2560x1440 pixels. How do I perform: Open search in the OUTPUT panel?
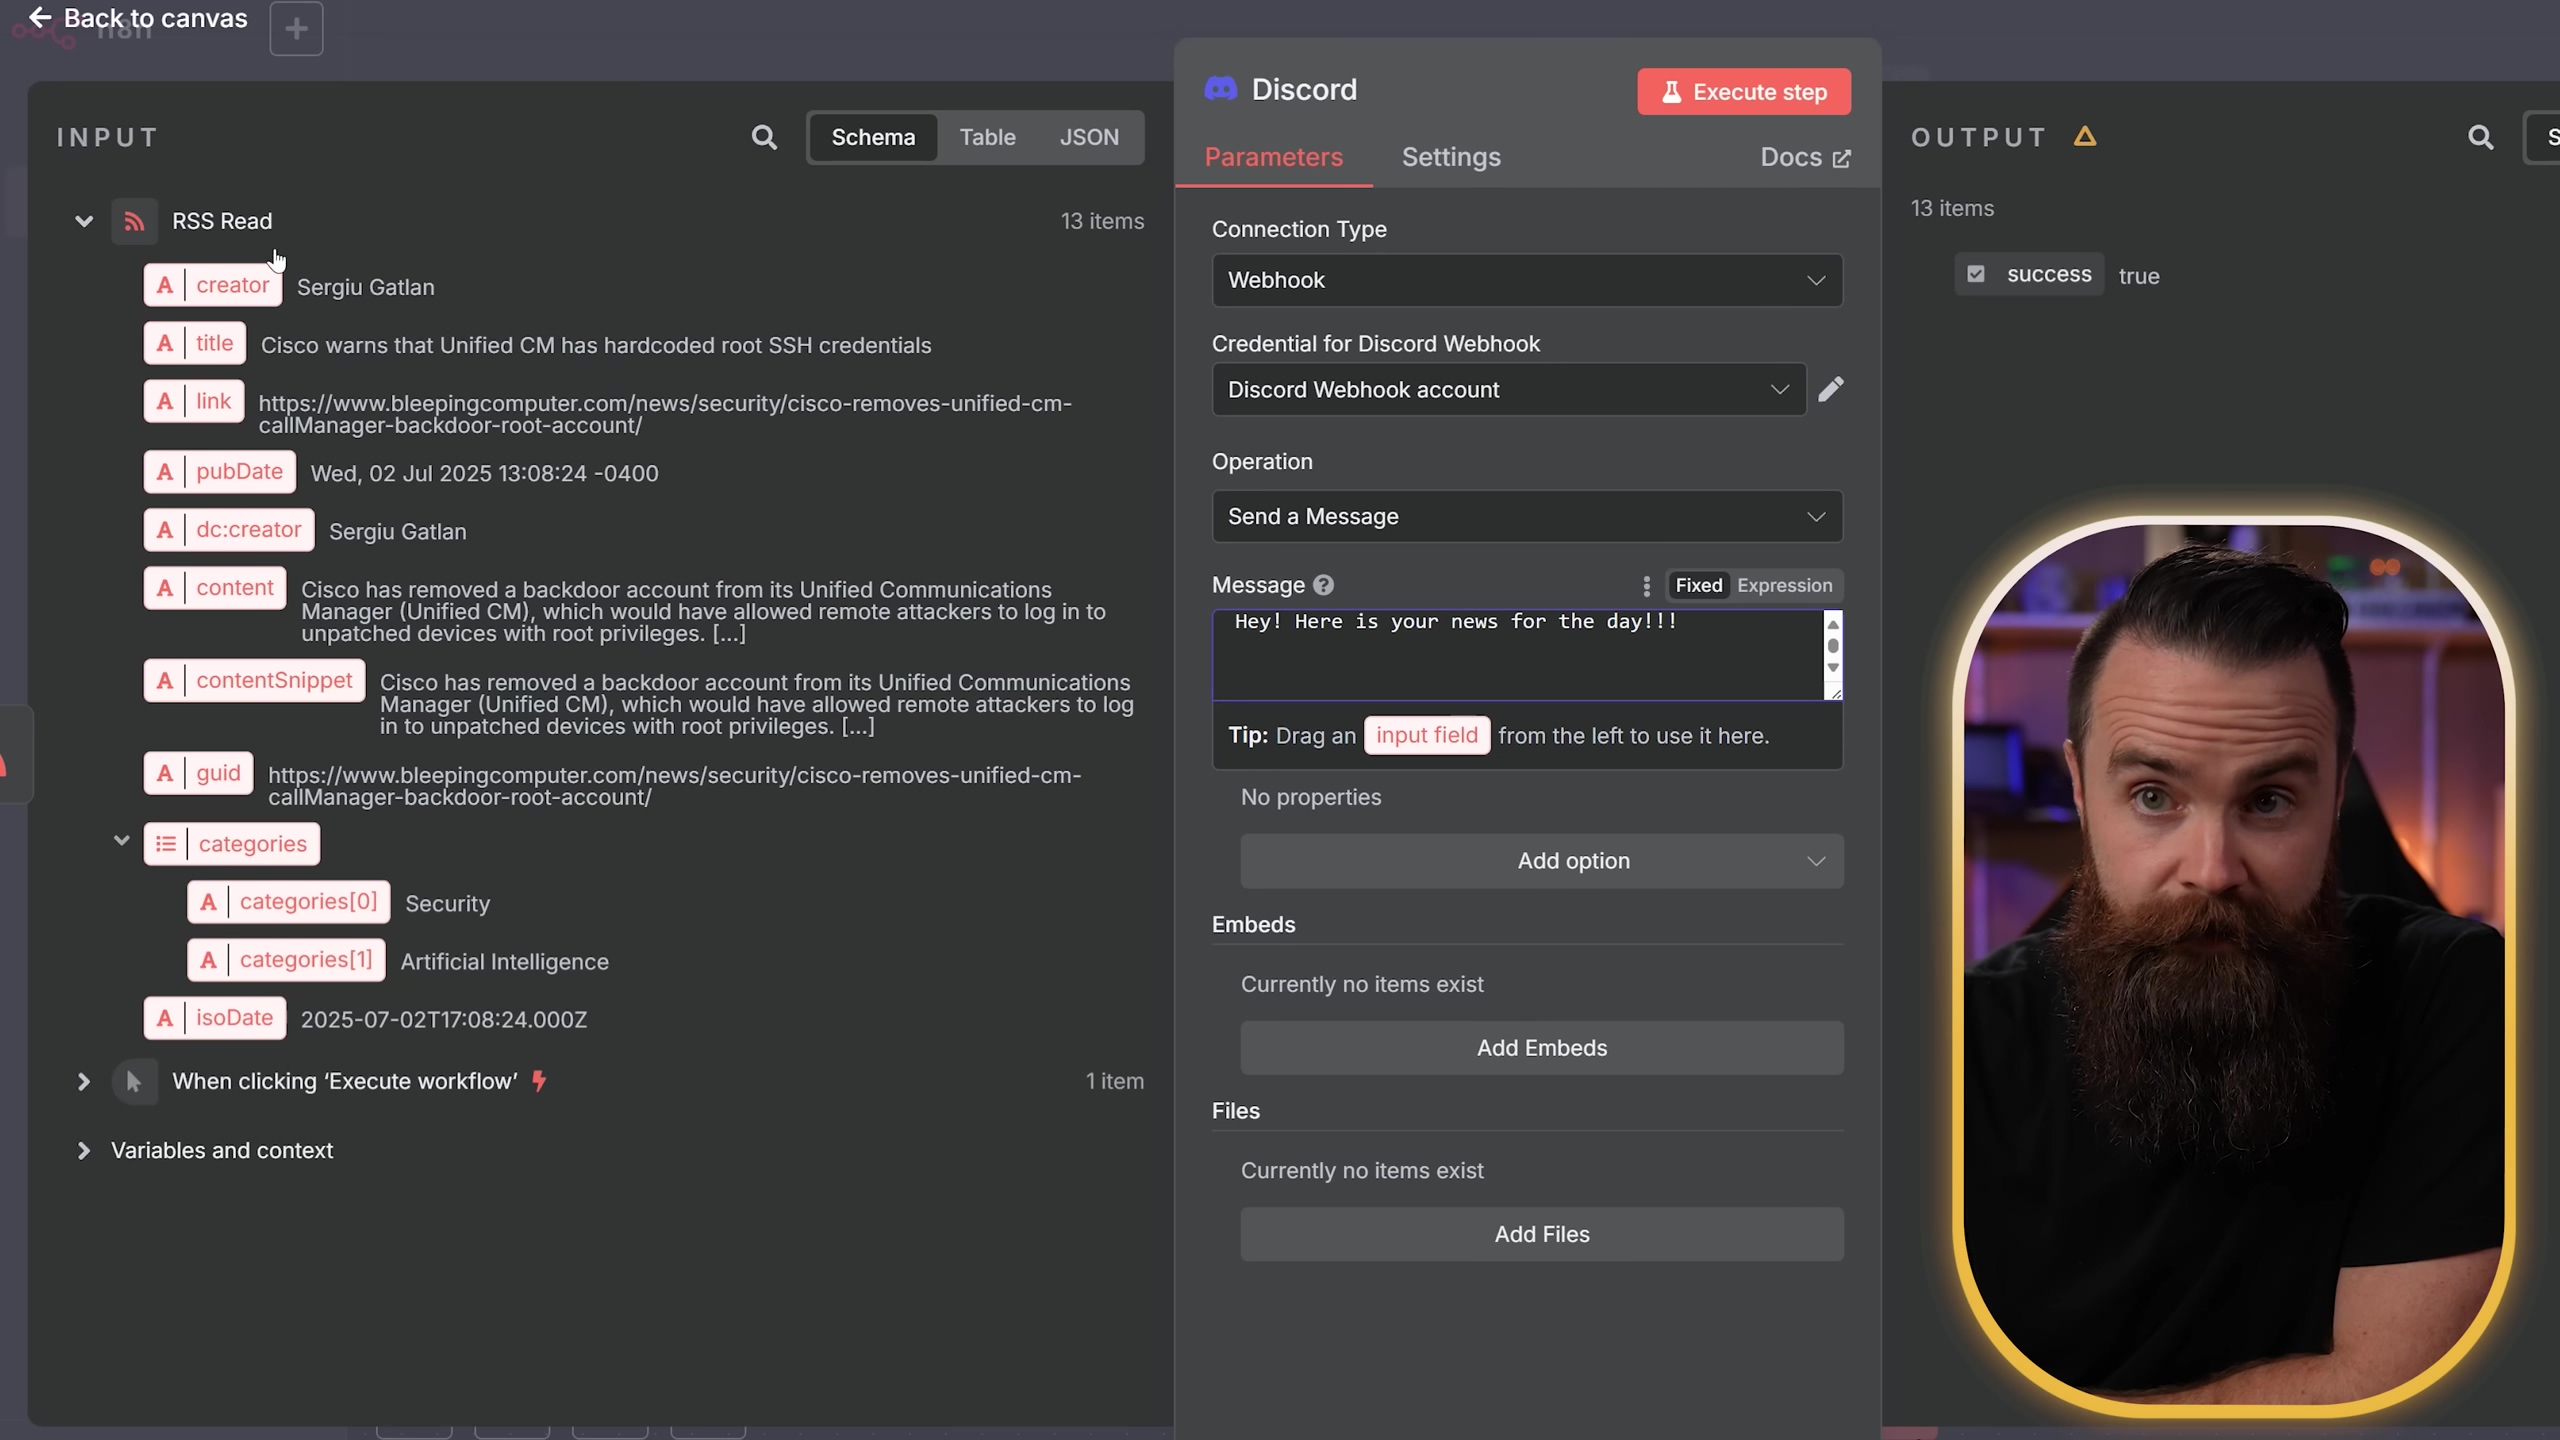2480,137
